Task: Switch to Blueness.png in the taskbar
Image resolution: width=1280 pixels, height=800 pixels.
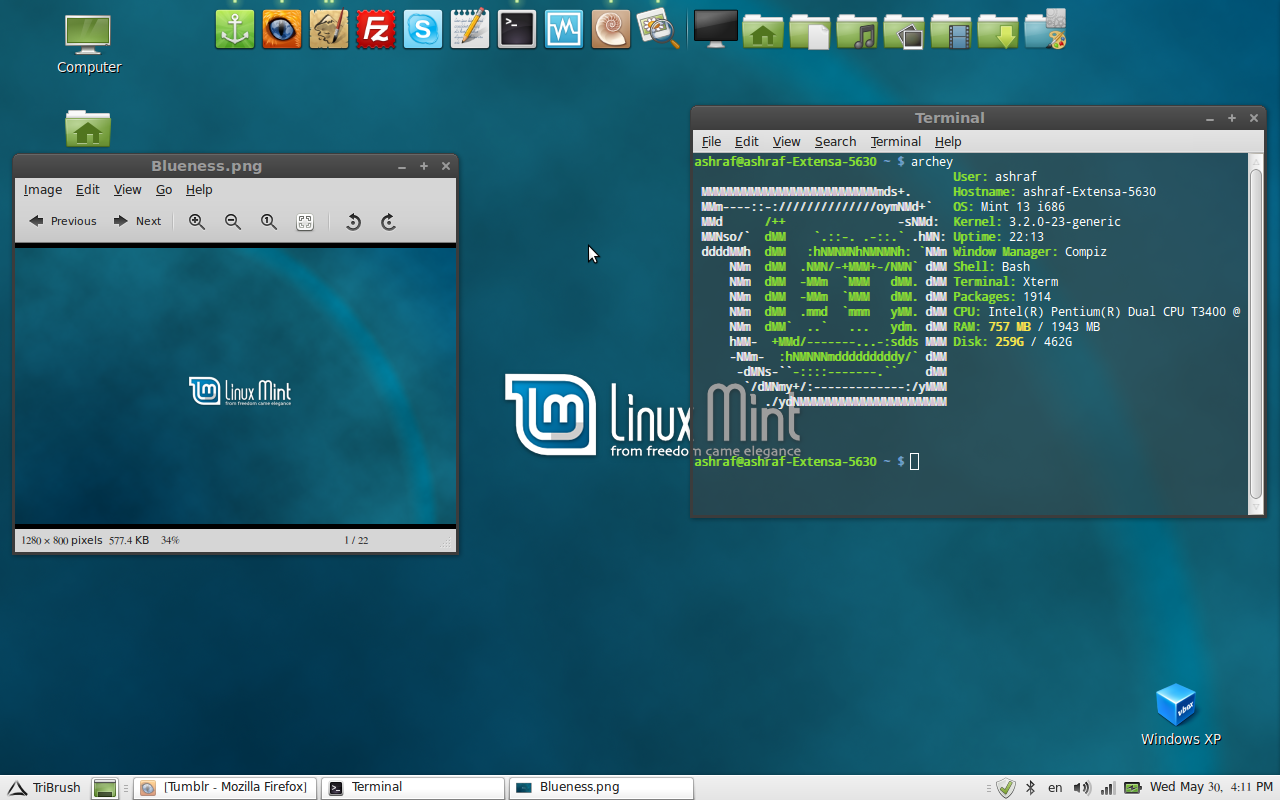Action: click(x=601, y=788)
